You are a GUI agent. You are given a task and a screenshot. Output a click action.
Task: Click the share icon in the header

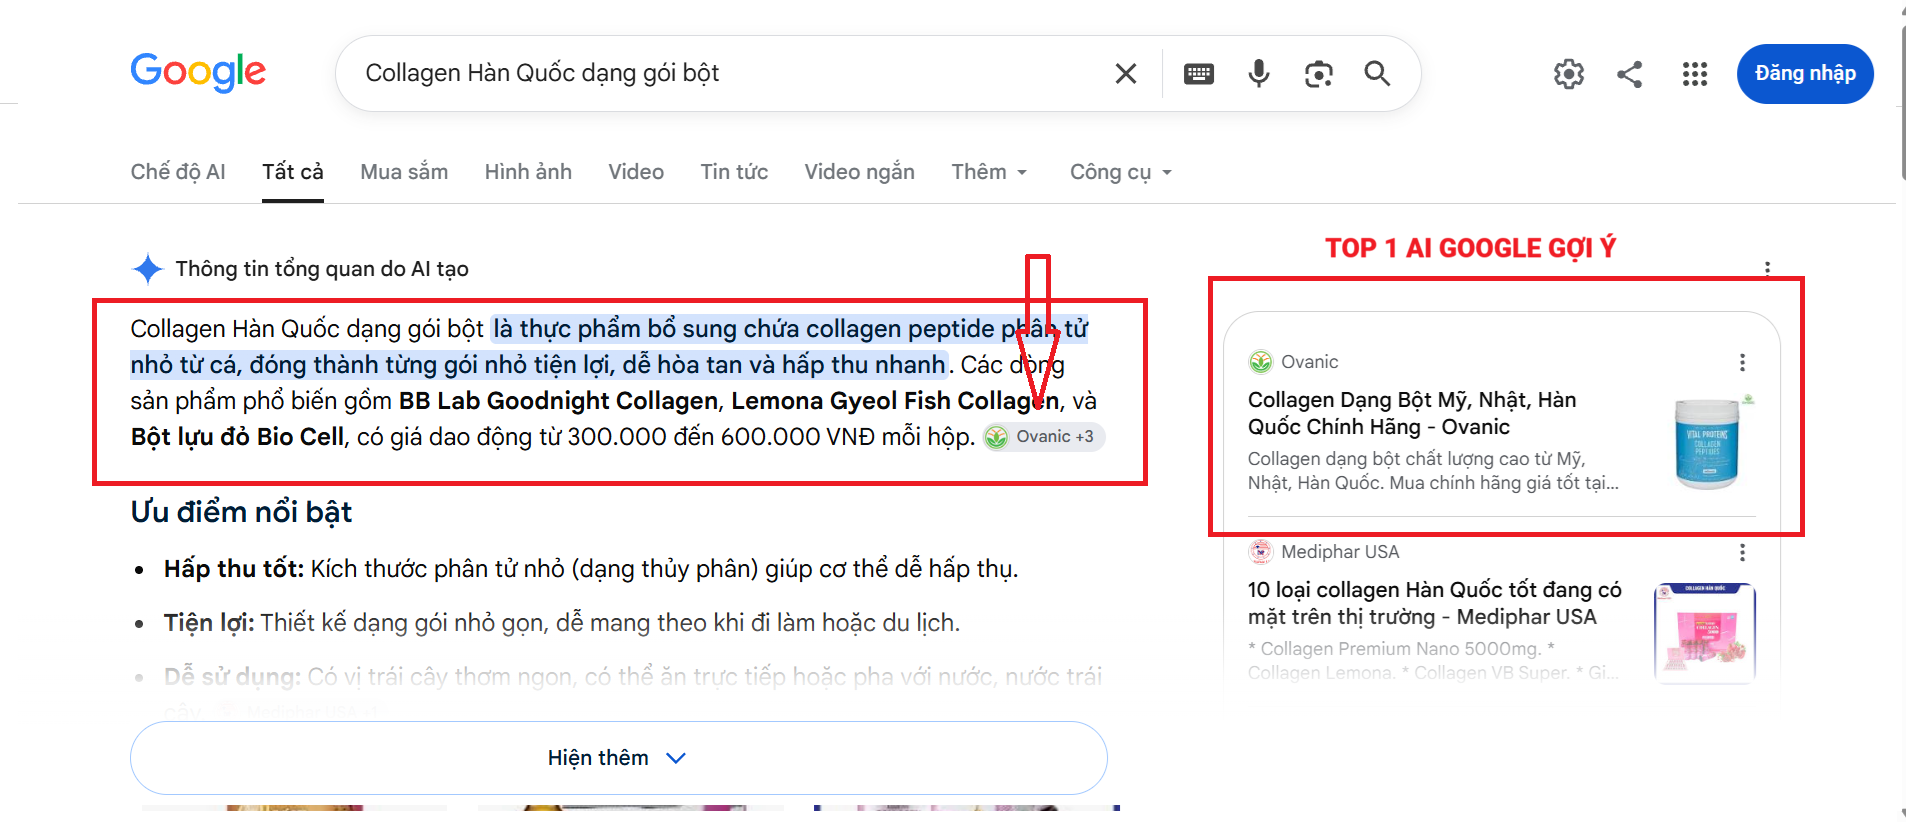(1630, 73)
